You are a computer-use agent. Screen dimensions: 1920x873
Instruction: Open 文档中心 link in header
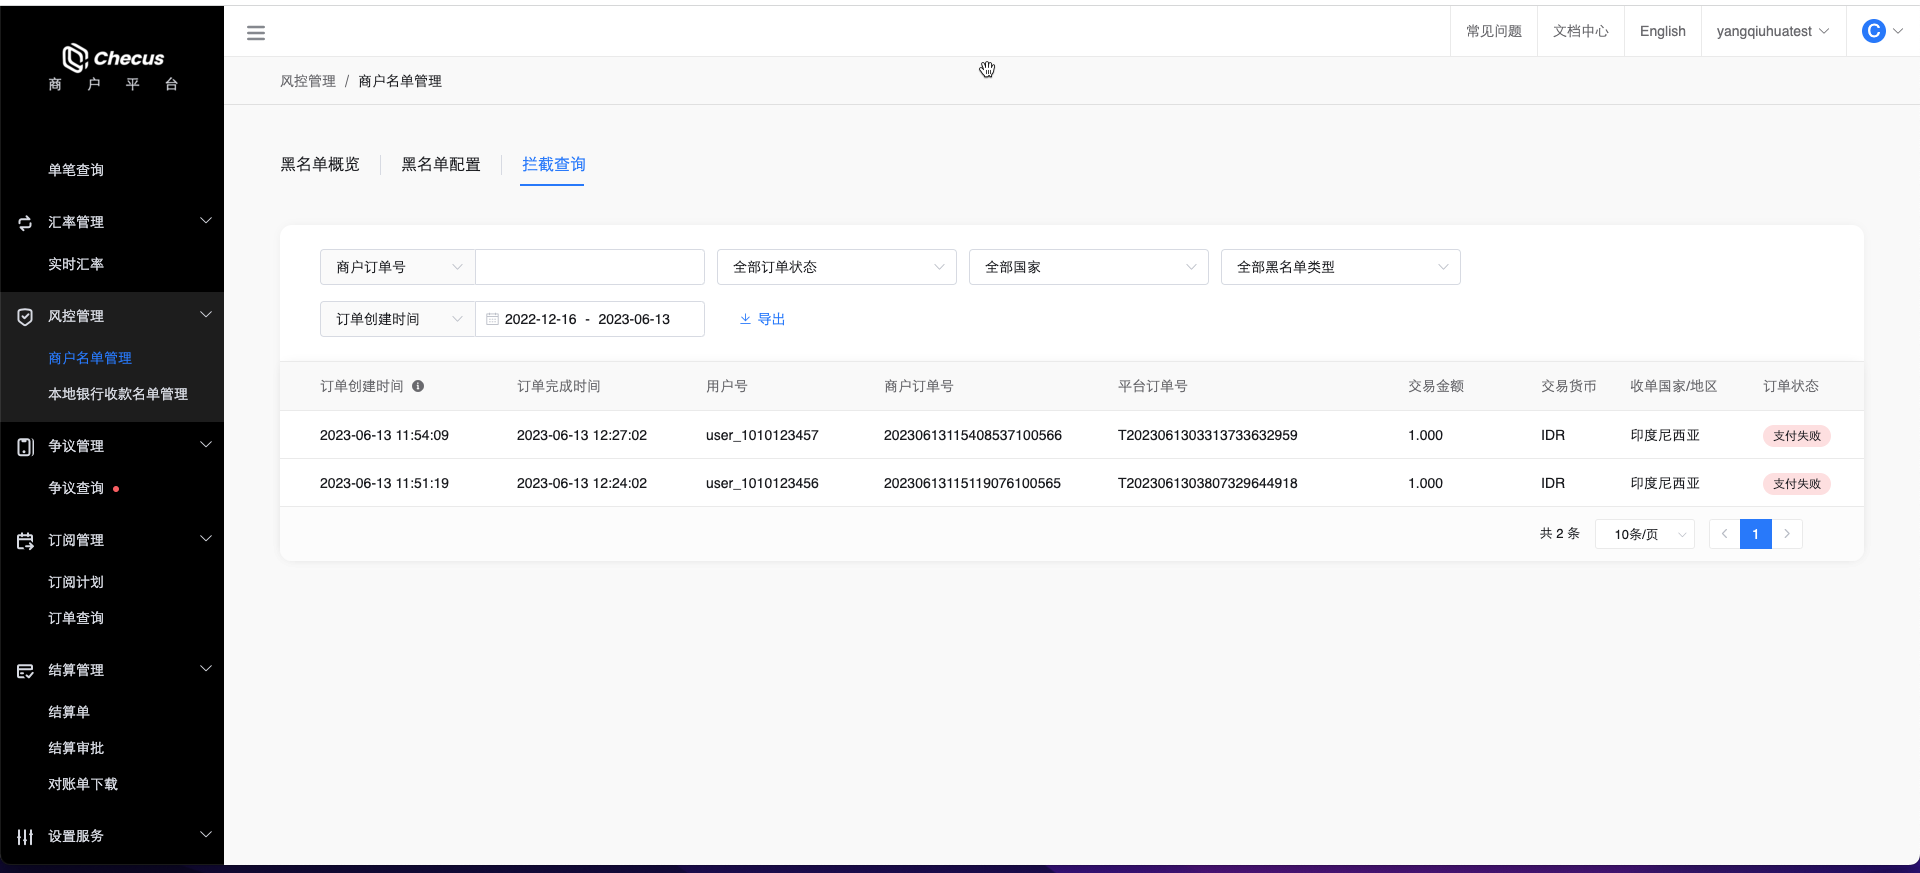(x=1580, y=31)
